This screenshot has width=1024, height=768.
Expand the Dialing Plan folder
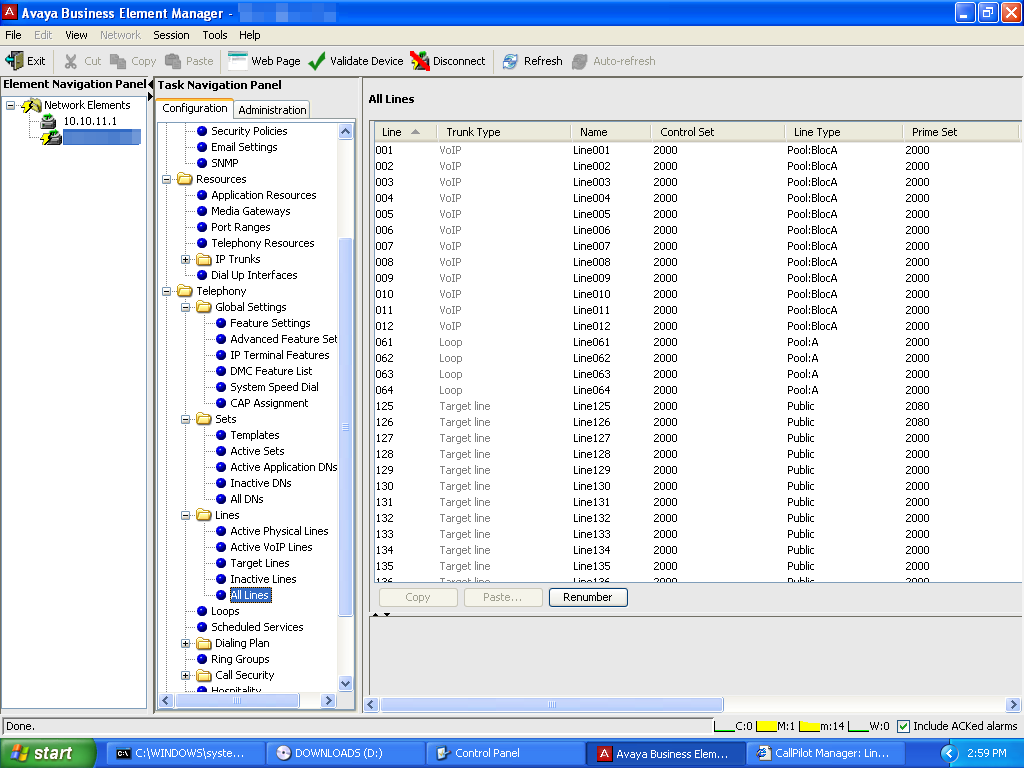(185, 643)
